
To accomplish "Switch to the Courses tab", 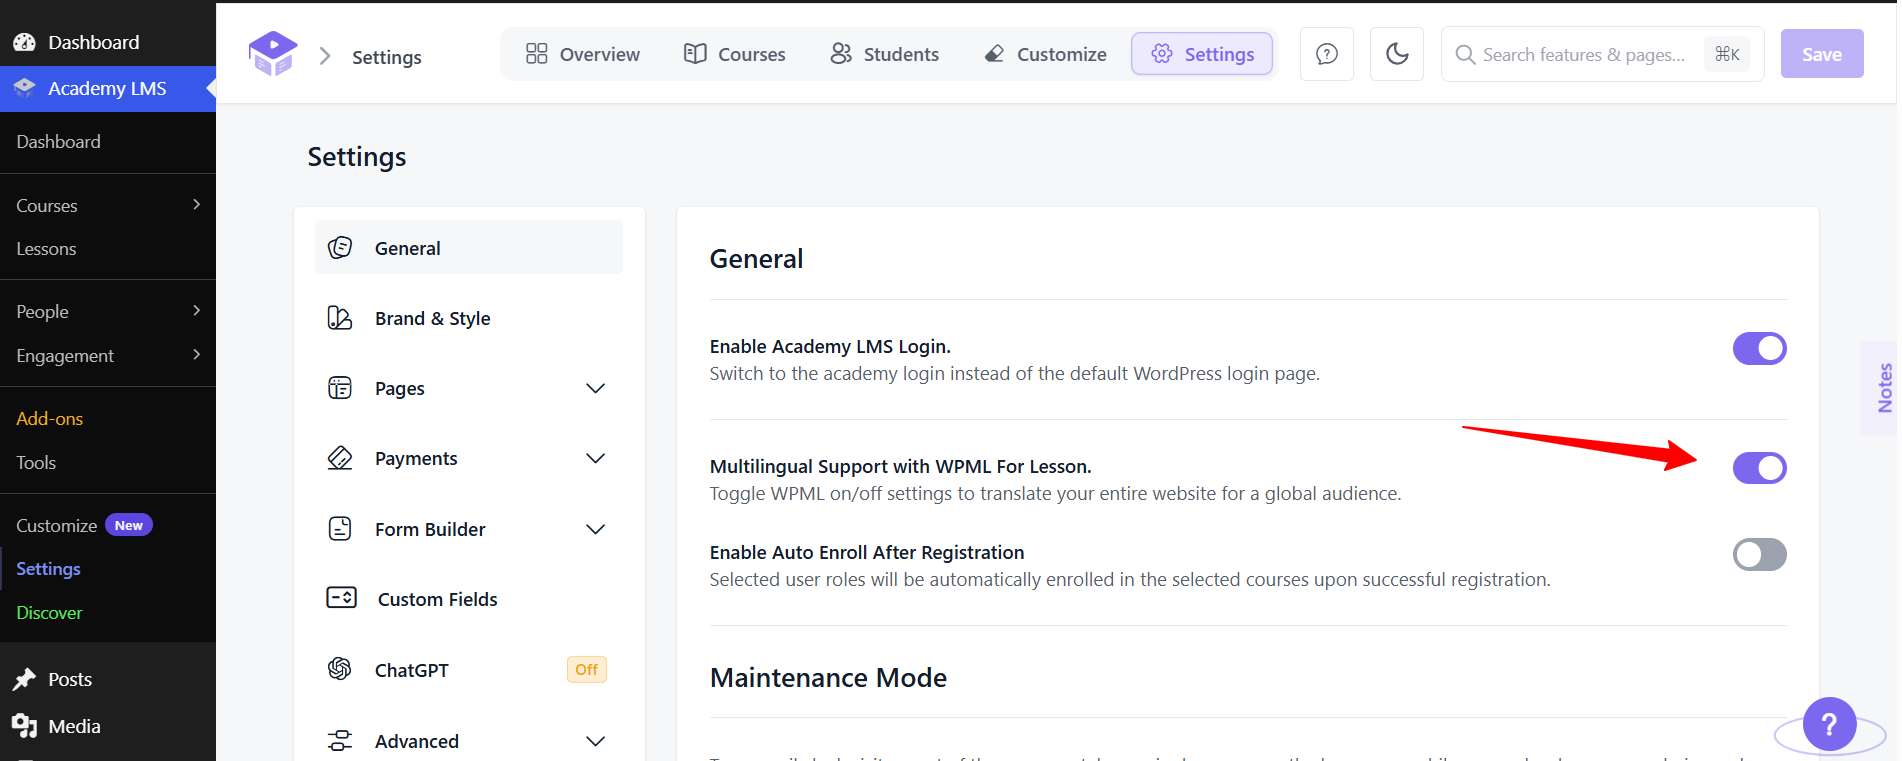I will click(x=735, y=54).
